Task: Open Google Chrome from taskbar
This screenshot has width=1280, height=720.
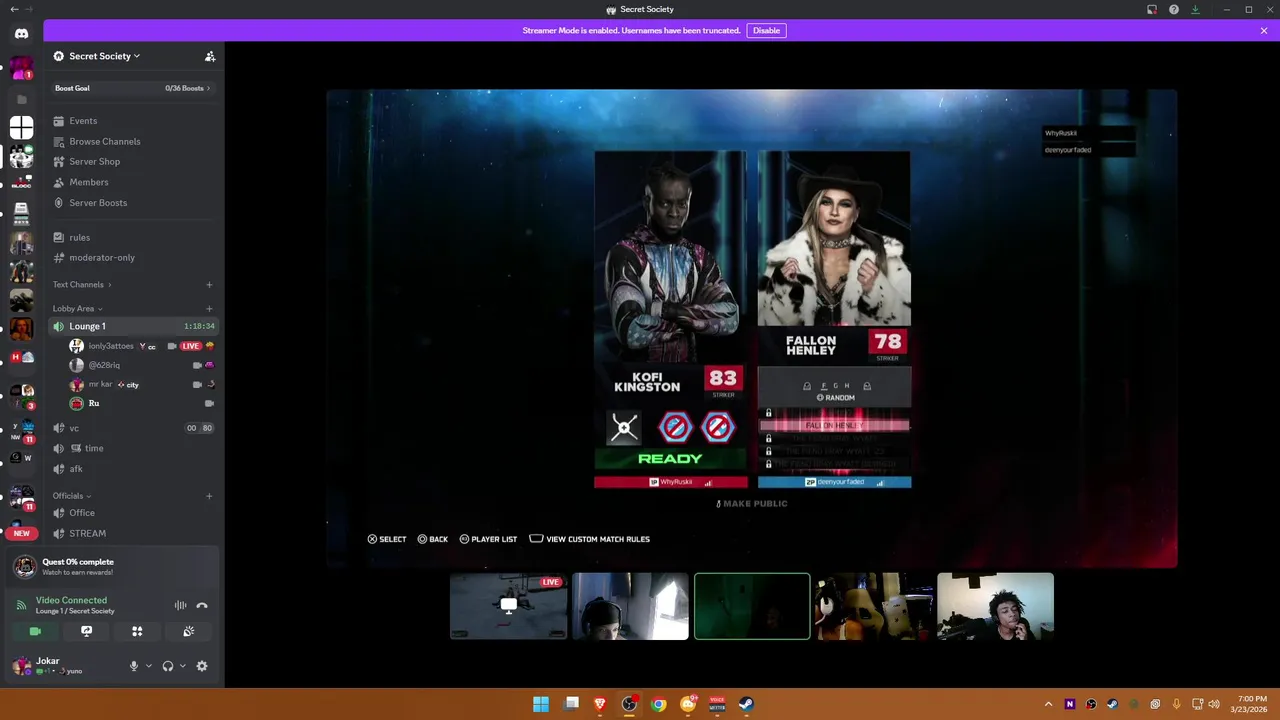Action: [x=658, y=704]
